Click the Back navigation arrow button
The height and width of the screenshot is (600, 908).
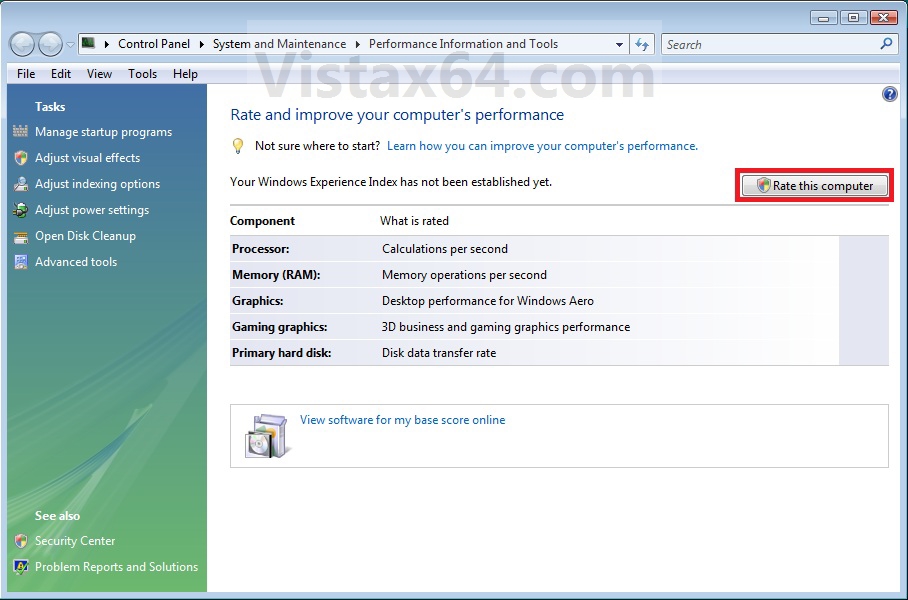tap(22, 44)
